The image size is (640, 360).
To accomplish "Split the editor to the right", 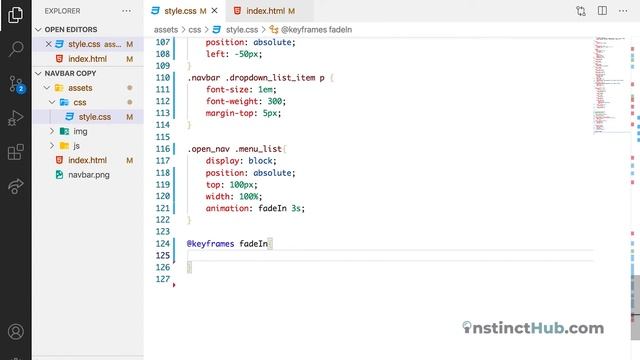I will coord(602,11).
